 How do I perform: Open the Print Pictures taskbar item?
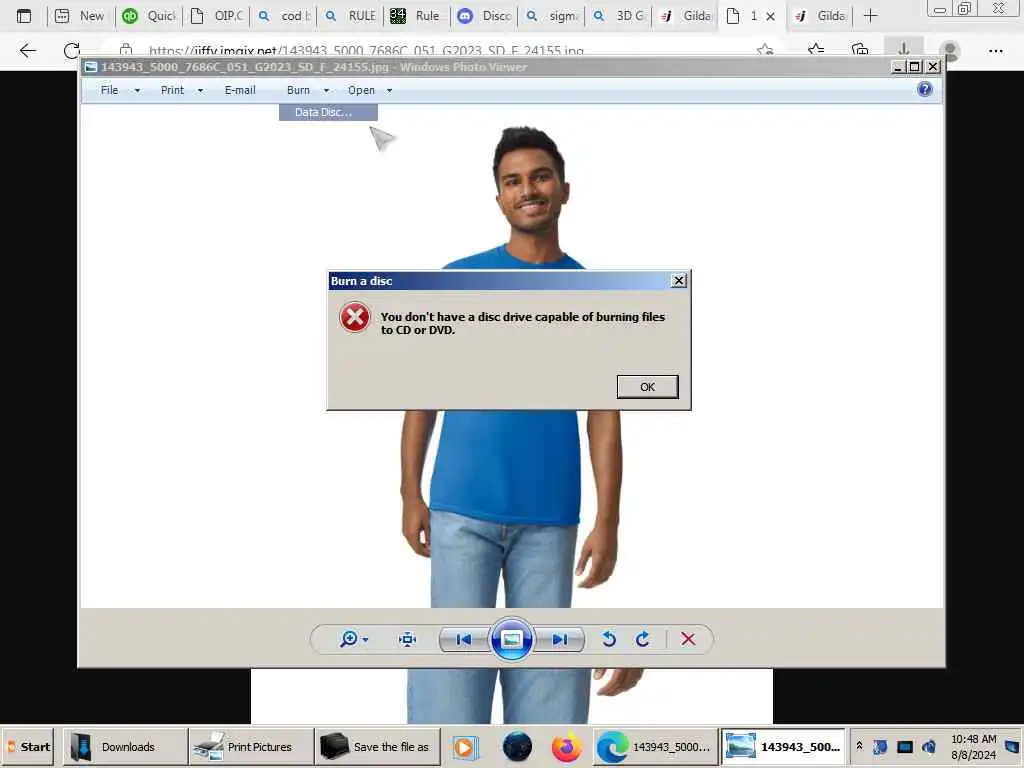point(251,746)
